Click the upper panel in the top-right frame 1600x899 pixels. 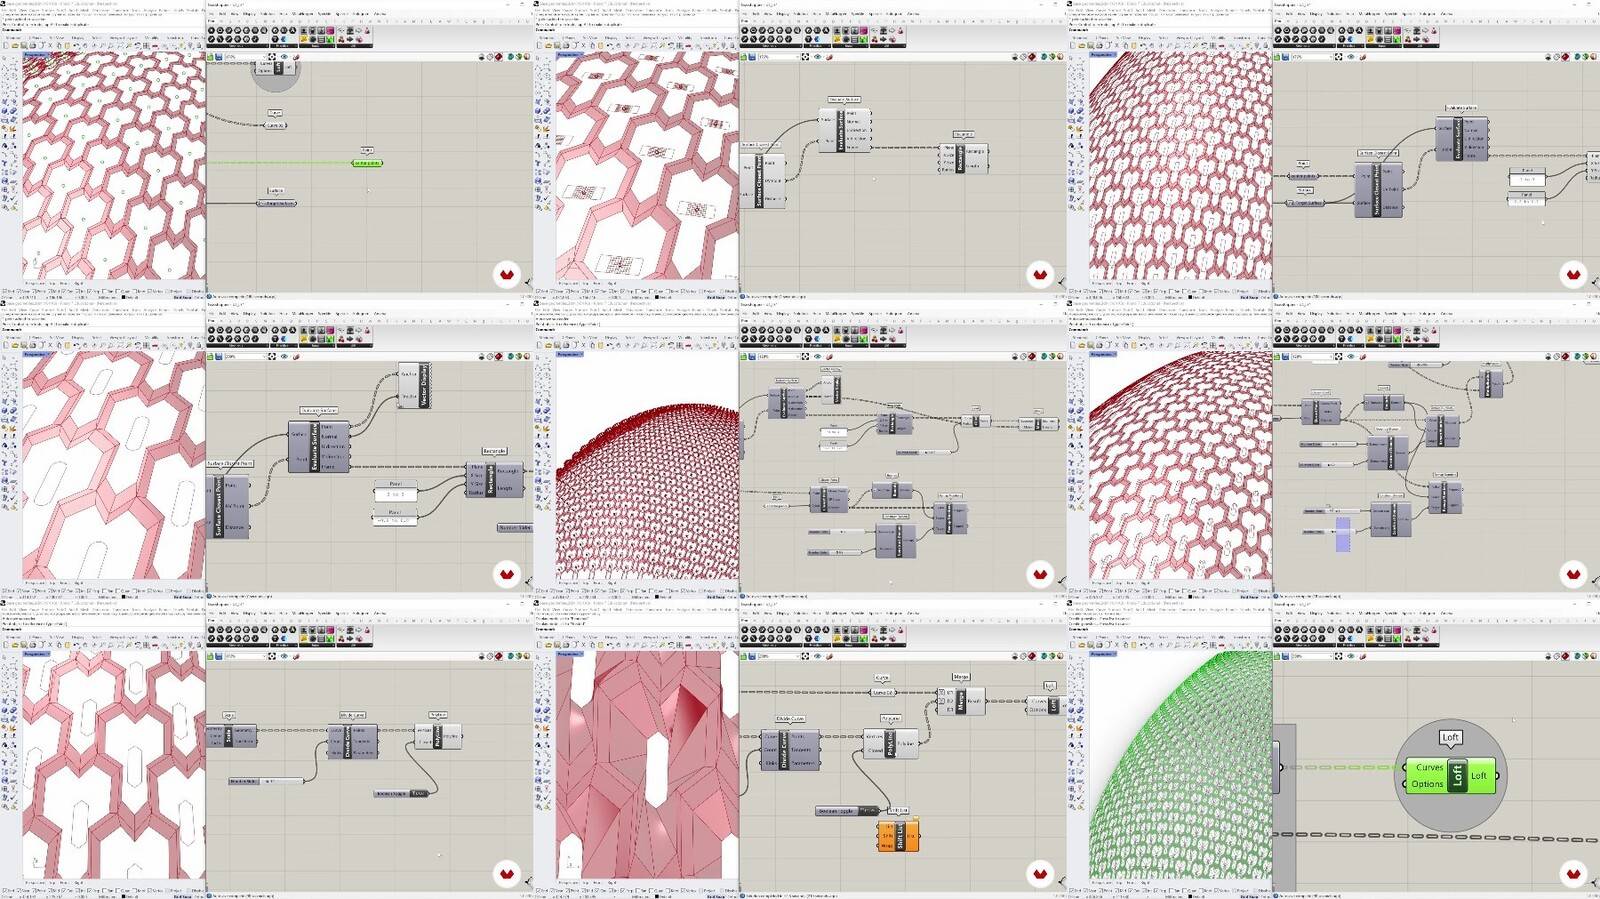pyautogui.click(x=1527, y=178)
